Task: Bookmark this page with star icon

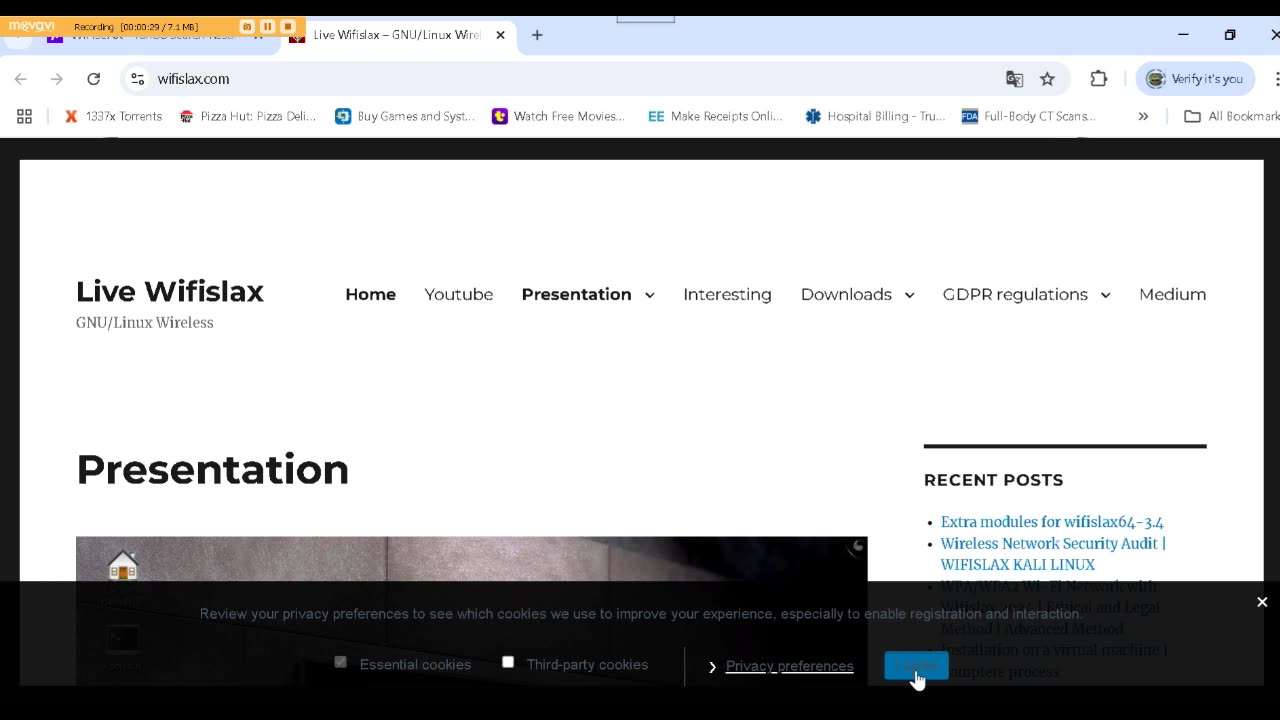Action: click(x=1047, y=79)
